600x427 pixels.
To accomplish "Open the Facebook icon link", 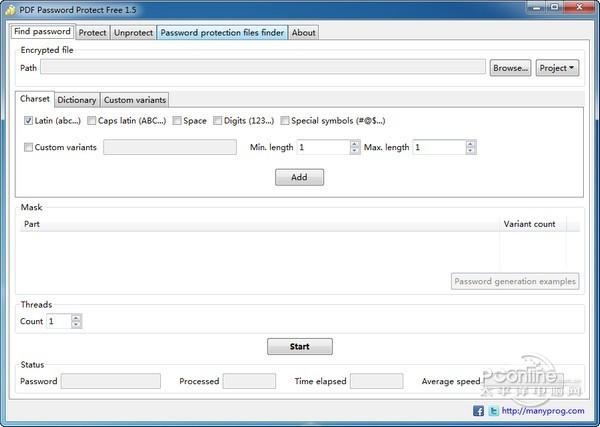I will (478, 411).
